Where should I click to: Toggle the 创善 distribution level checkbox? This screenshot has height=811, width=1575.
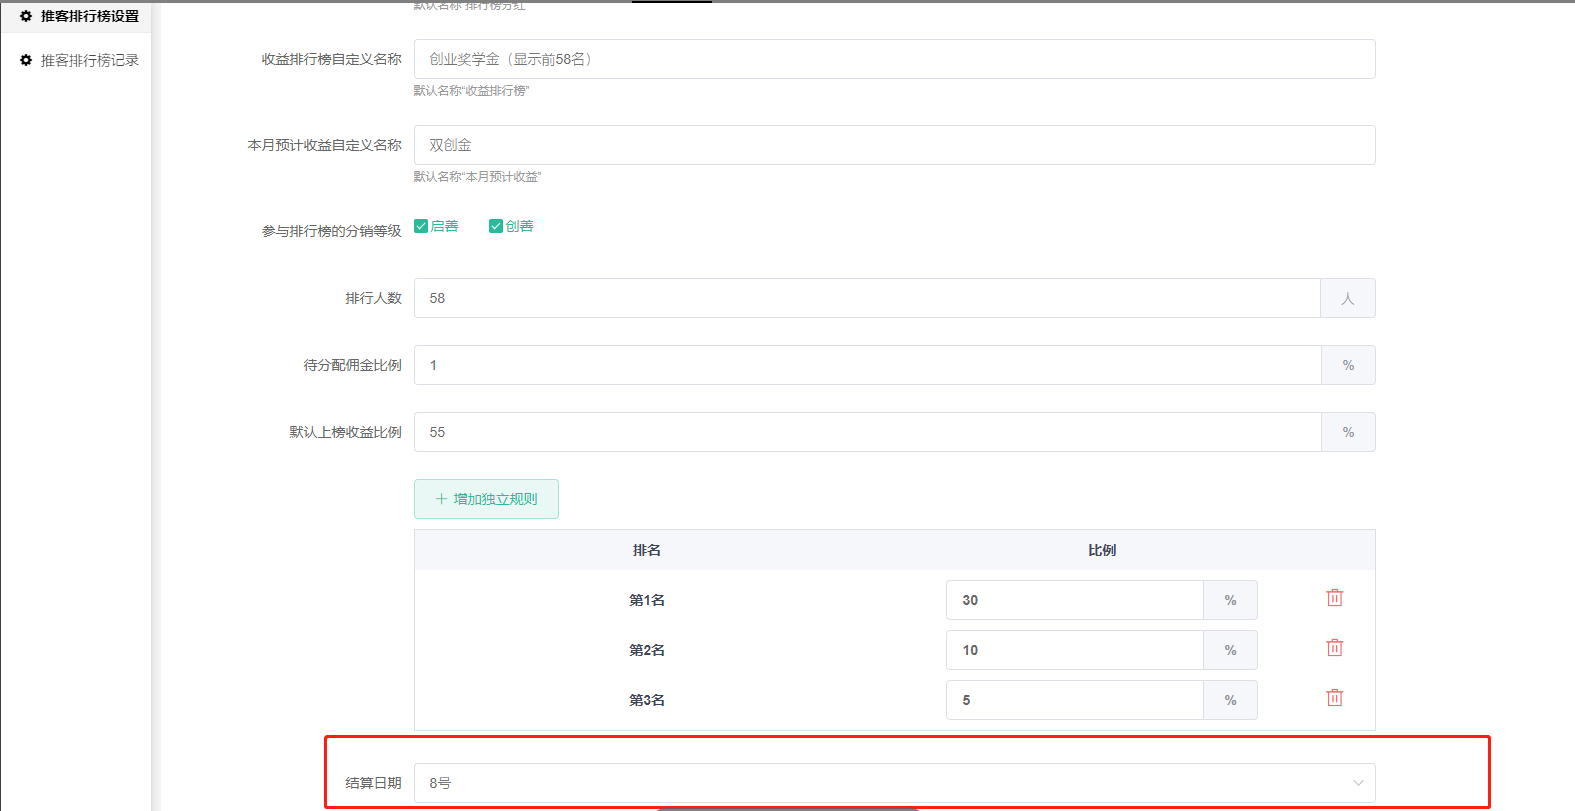(496, 226)
